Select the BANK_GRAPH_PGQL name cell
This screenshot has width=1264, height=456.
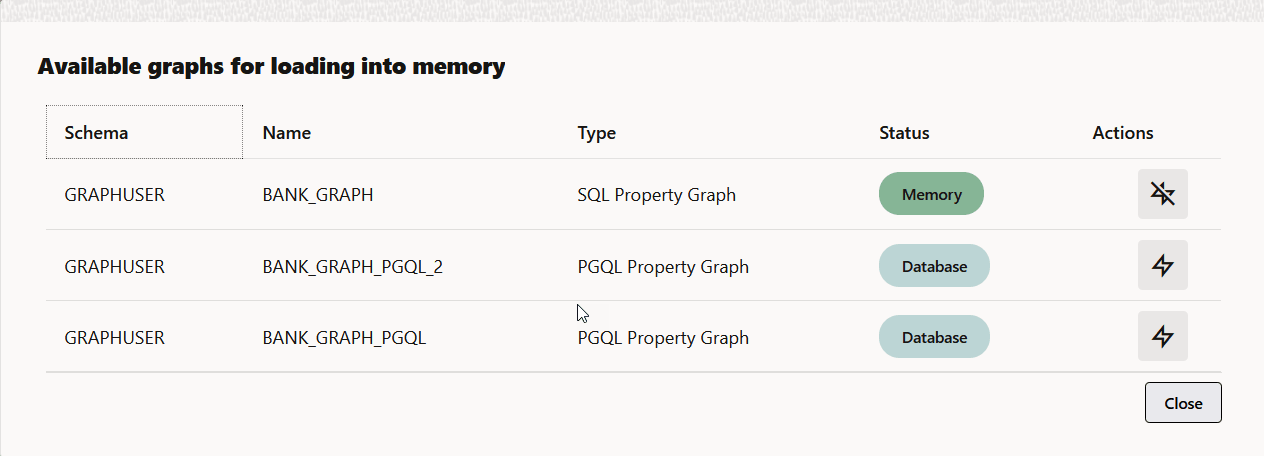coord(344,338)
